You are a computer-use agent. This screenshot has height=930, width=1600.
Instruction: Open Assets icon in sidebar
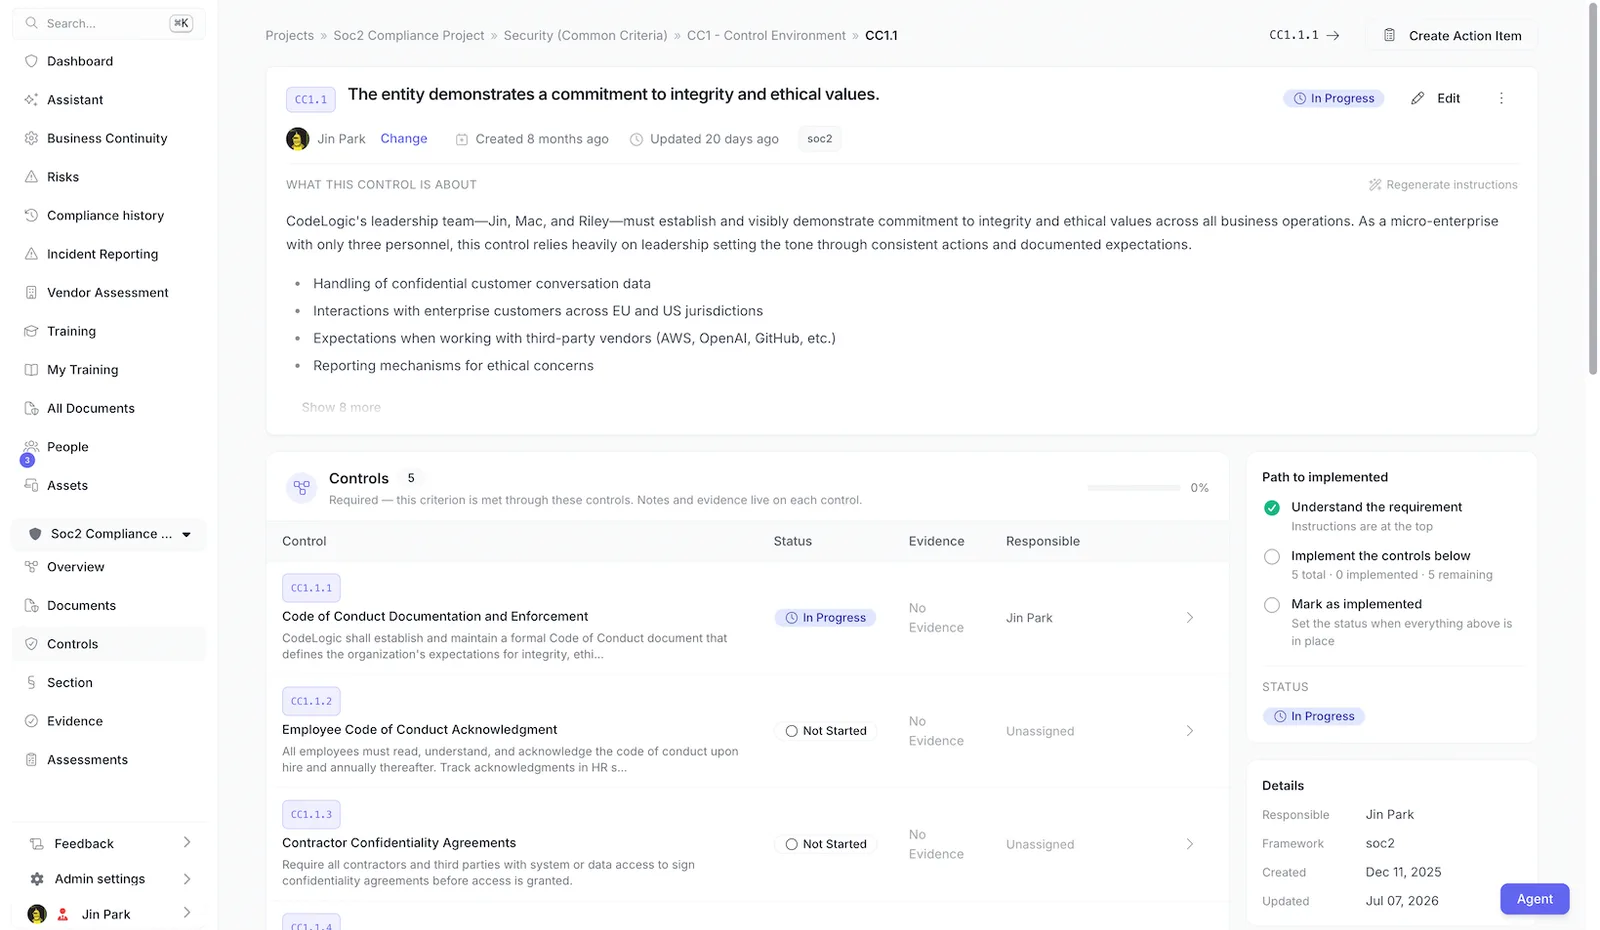[31, 485]
